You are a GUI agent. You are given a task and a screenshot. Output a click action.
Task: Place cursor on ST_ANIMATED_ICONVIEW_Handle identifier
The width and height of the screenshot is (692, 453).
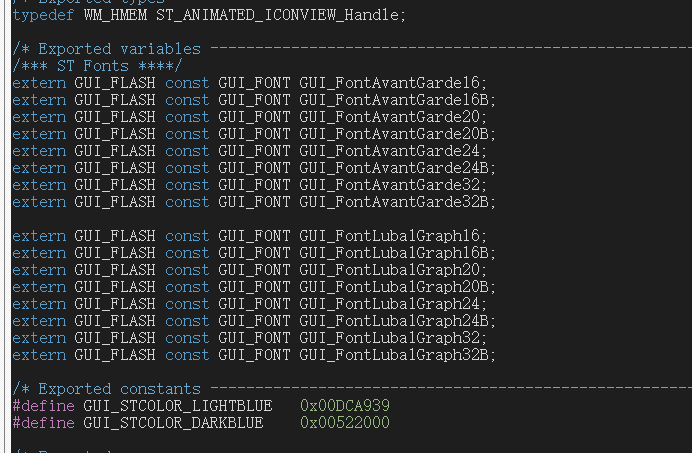click(x=276, y=15)
